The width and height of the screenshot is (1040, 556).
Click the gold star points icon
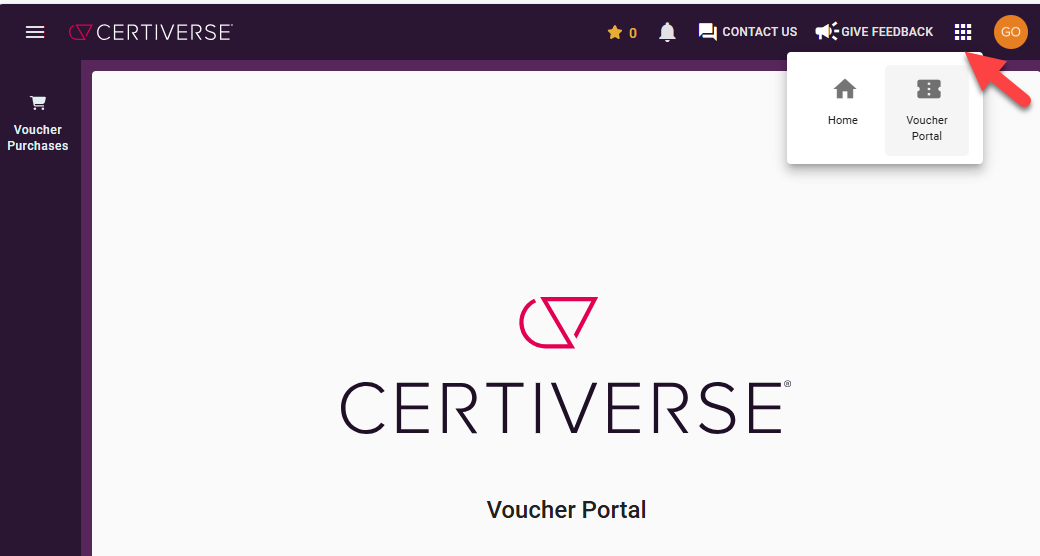[615, 32]
